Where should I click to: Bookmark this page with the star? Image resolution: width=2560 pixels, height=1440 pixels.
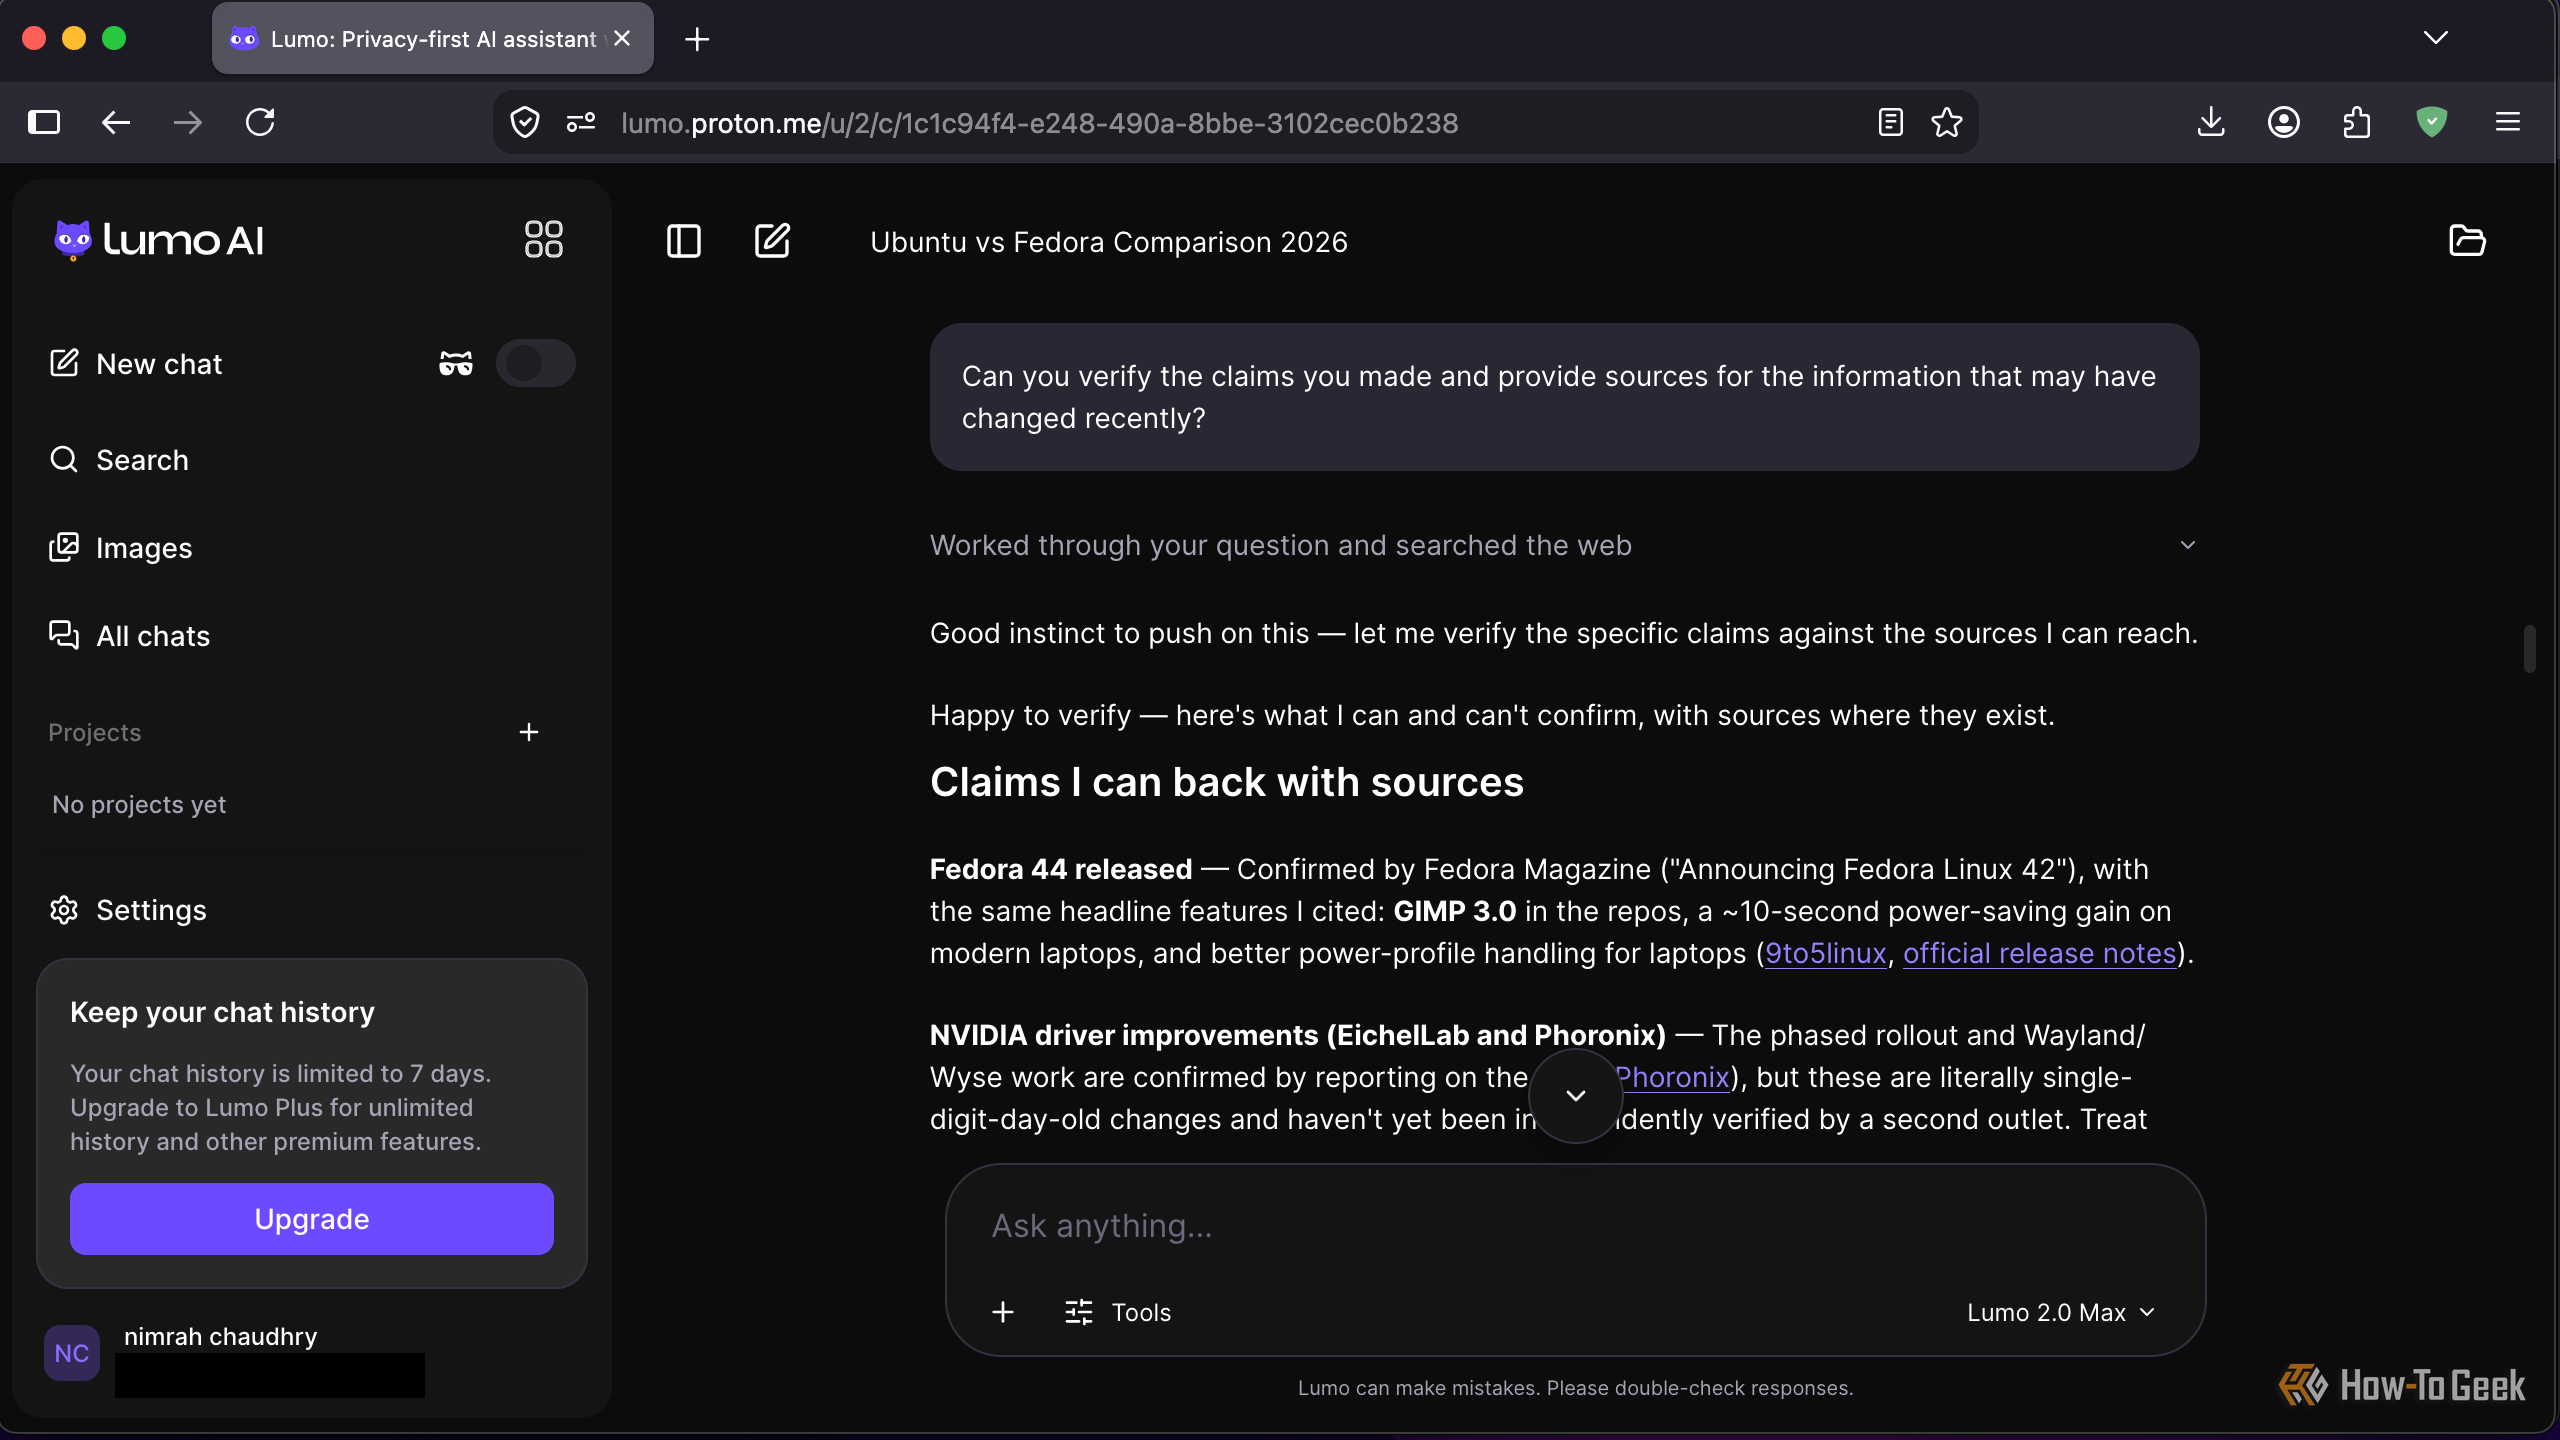(1947, 123)
